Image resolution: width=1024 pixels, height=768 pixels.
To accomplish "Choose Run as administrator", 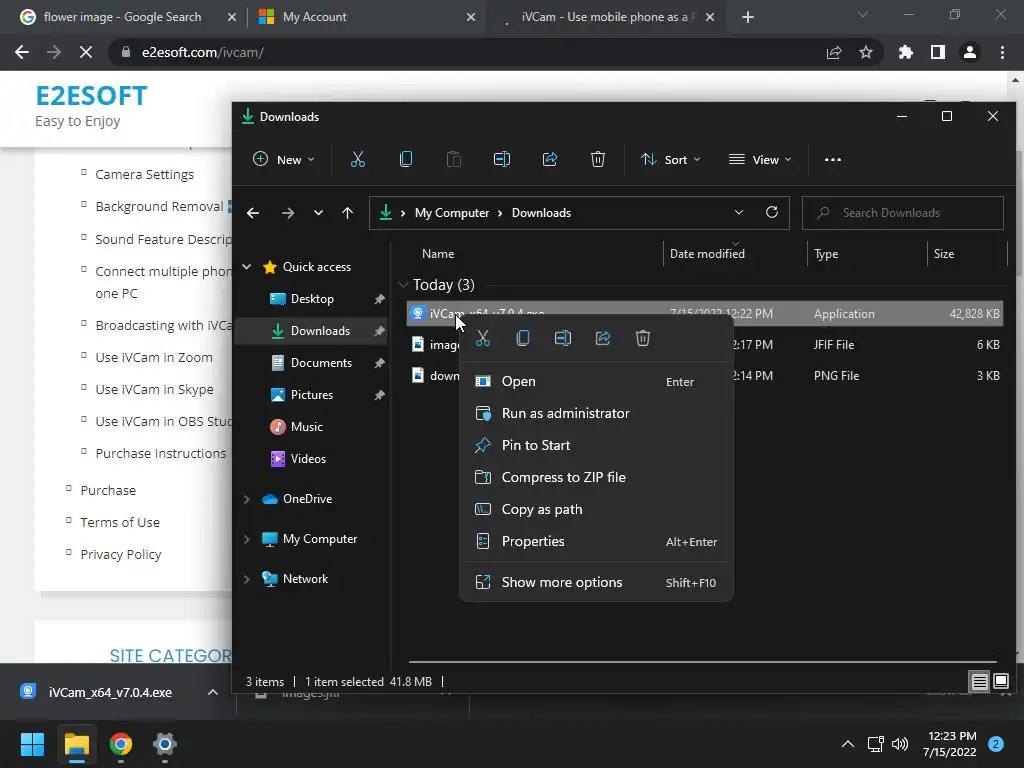I will 596,413.
